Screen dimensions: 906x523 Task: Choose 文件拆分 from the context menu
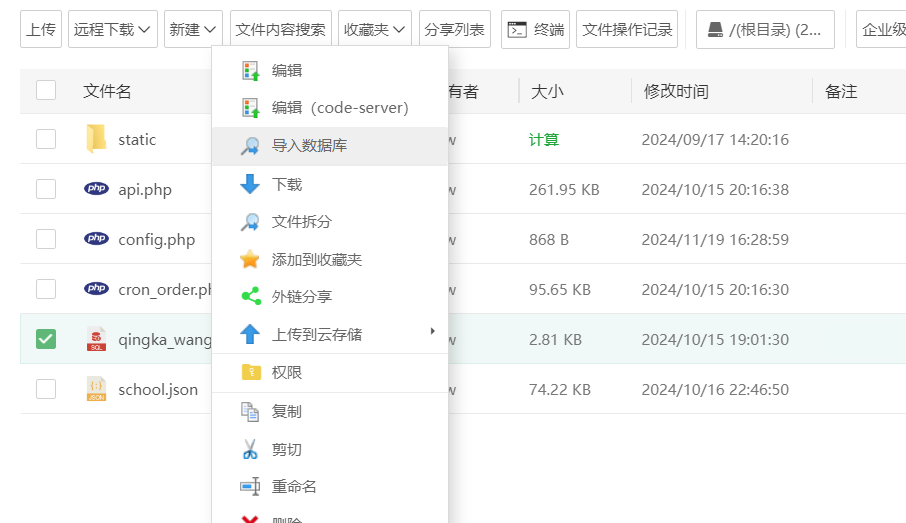pyautogui.click(x=301, y=222)
